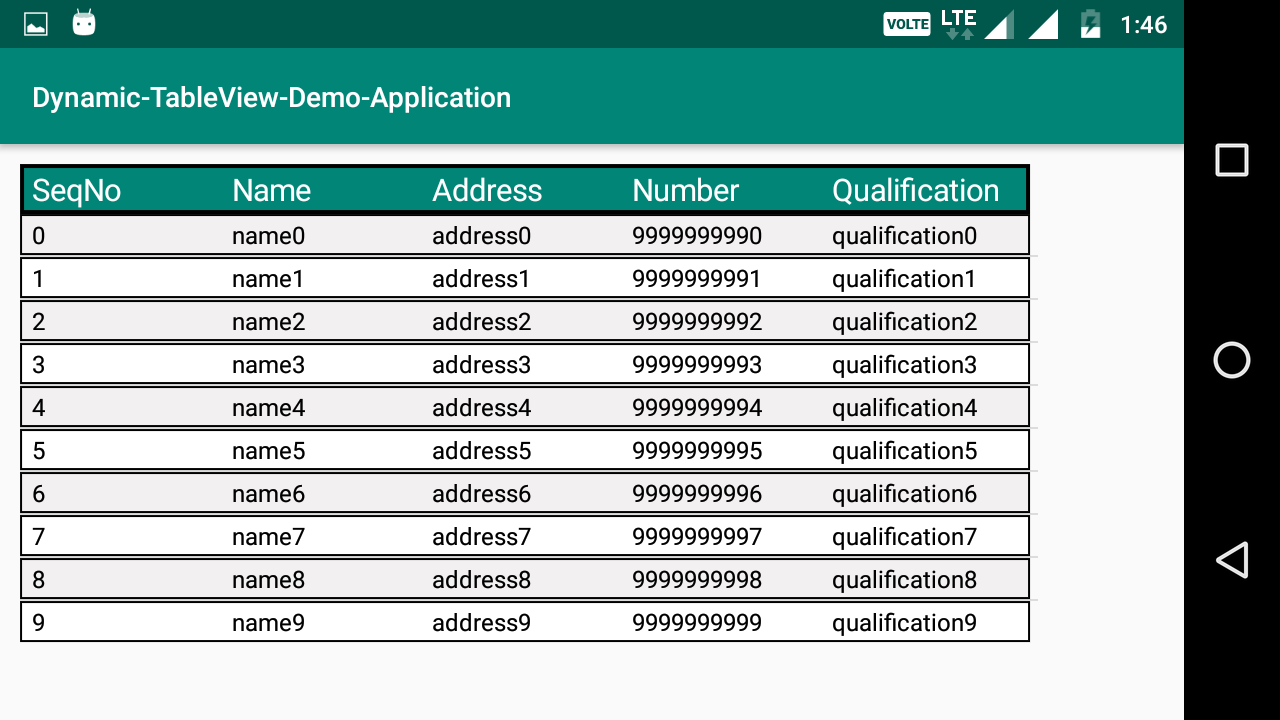The width and height of the screenshot is (1280, 720).
Task: Tap the Android system notification icon
Action: (x=84, y=22)
